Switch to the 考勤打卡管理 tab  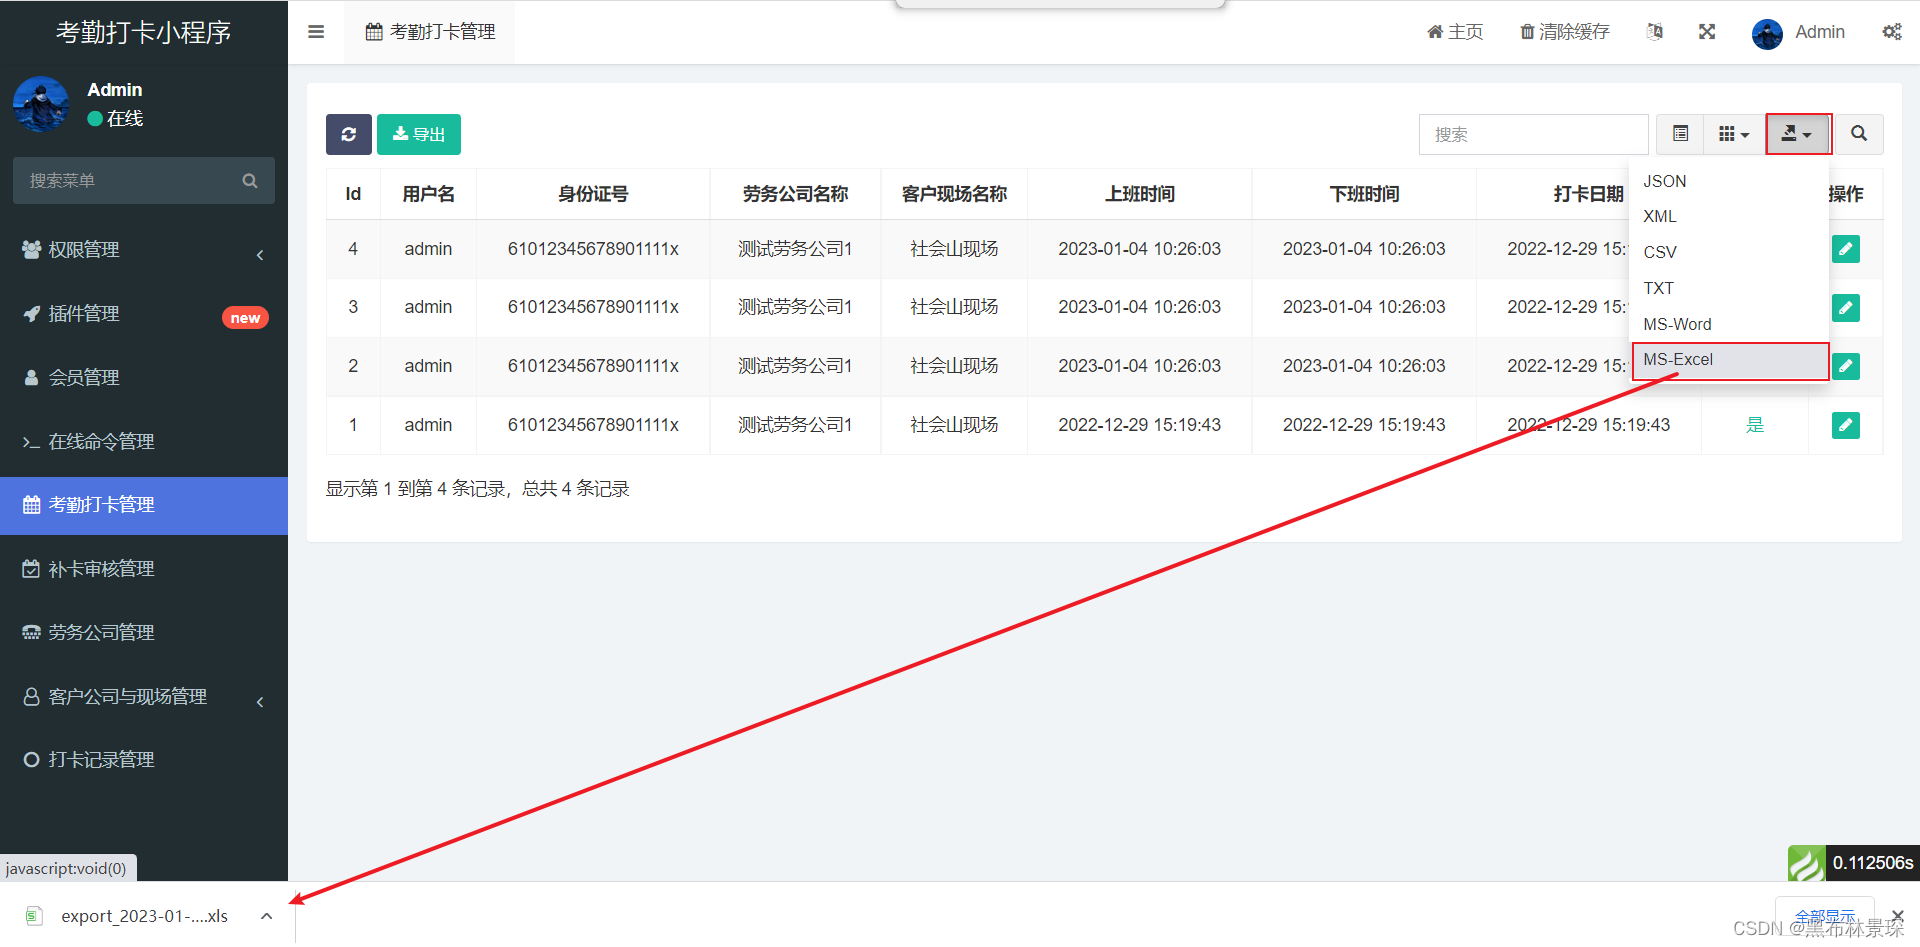tap(430, 31)
